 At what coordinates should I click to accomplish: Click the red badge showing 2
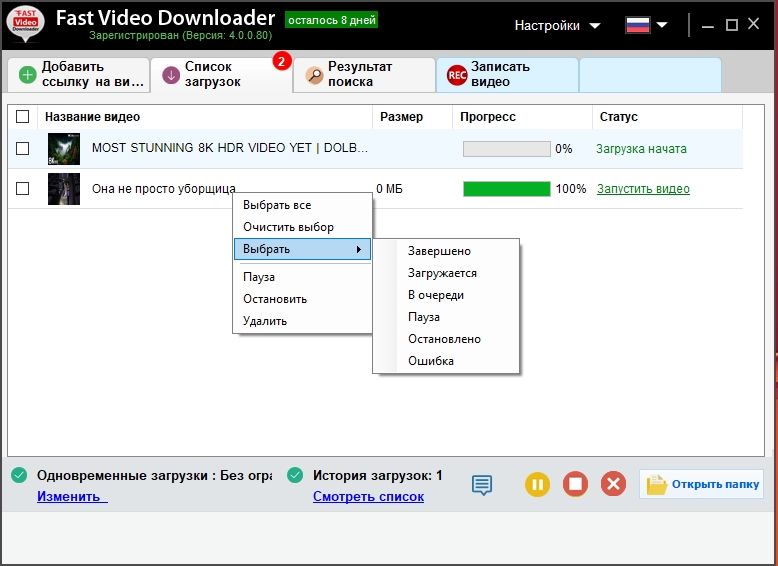tap(281, 62)
